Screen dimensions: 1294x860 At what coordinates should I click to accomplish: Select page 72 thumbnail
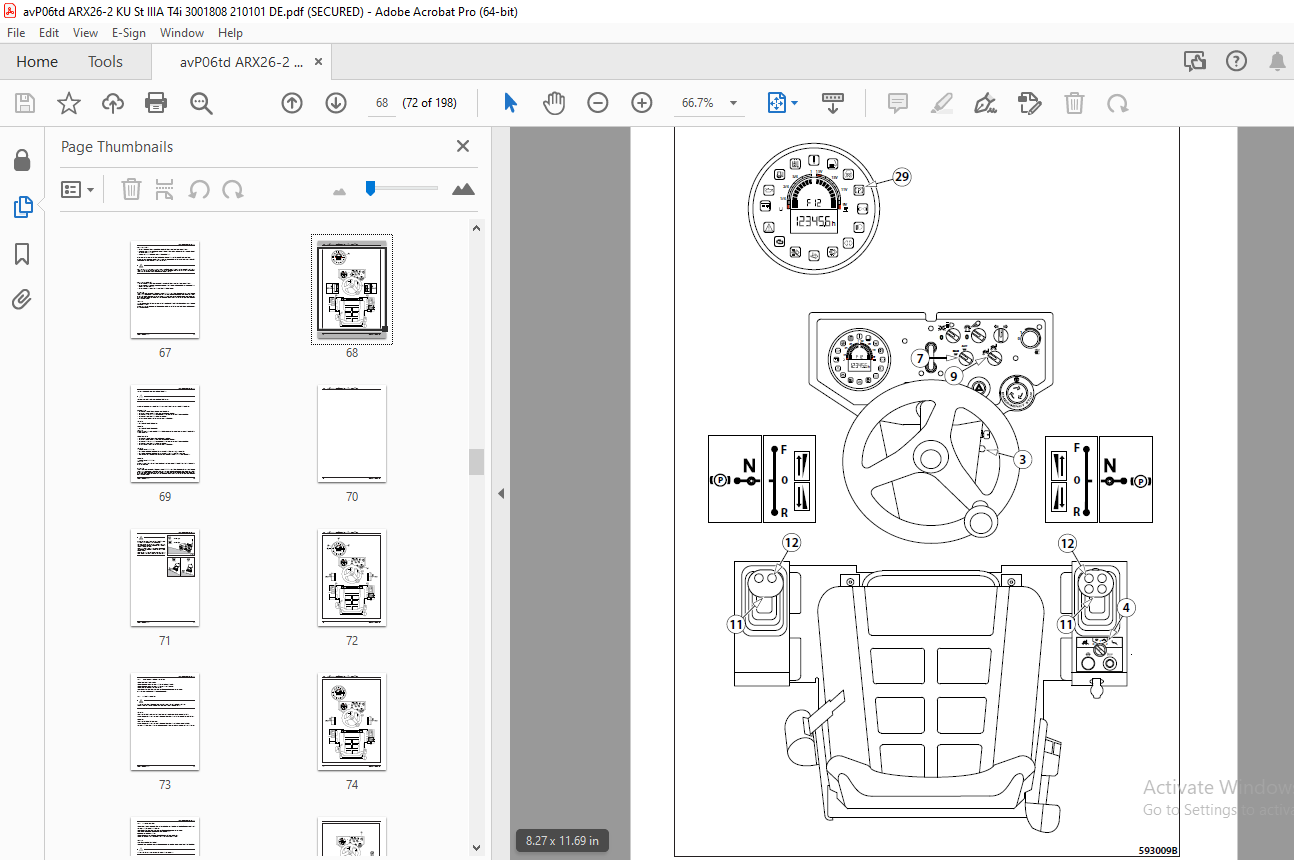coord(352,578)
